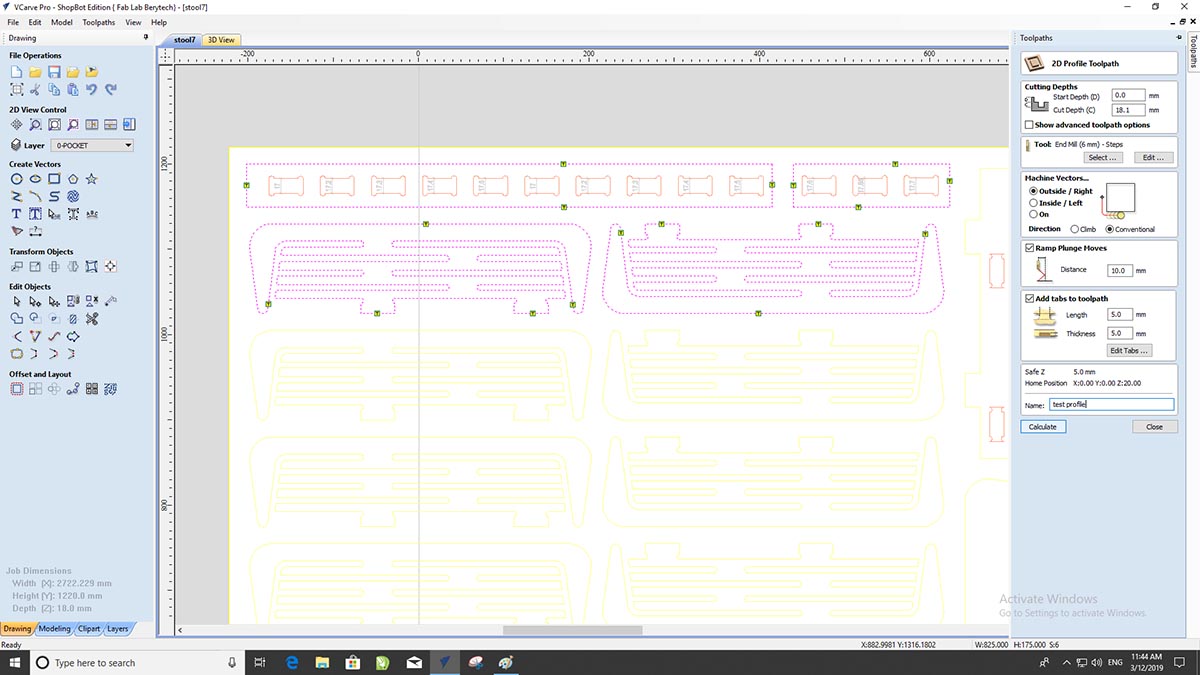
Task: Click the horizontal scrollbar thumb in 2D view
Action: [x=572, y=630]
